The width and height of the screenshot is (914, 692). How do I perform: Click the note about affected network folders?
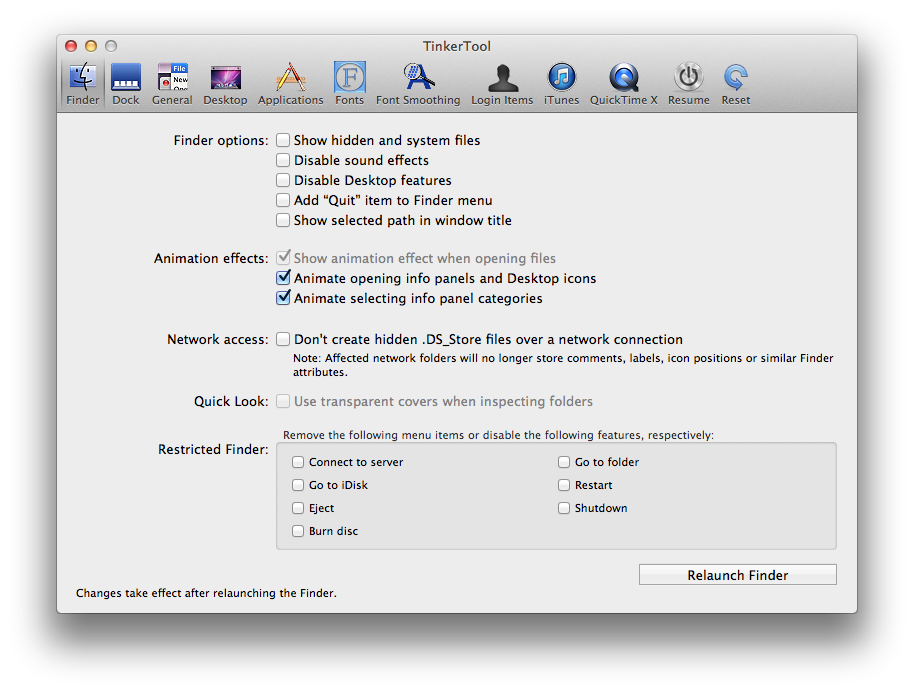[563, 365]
